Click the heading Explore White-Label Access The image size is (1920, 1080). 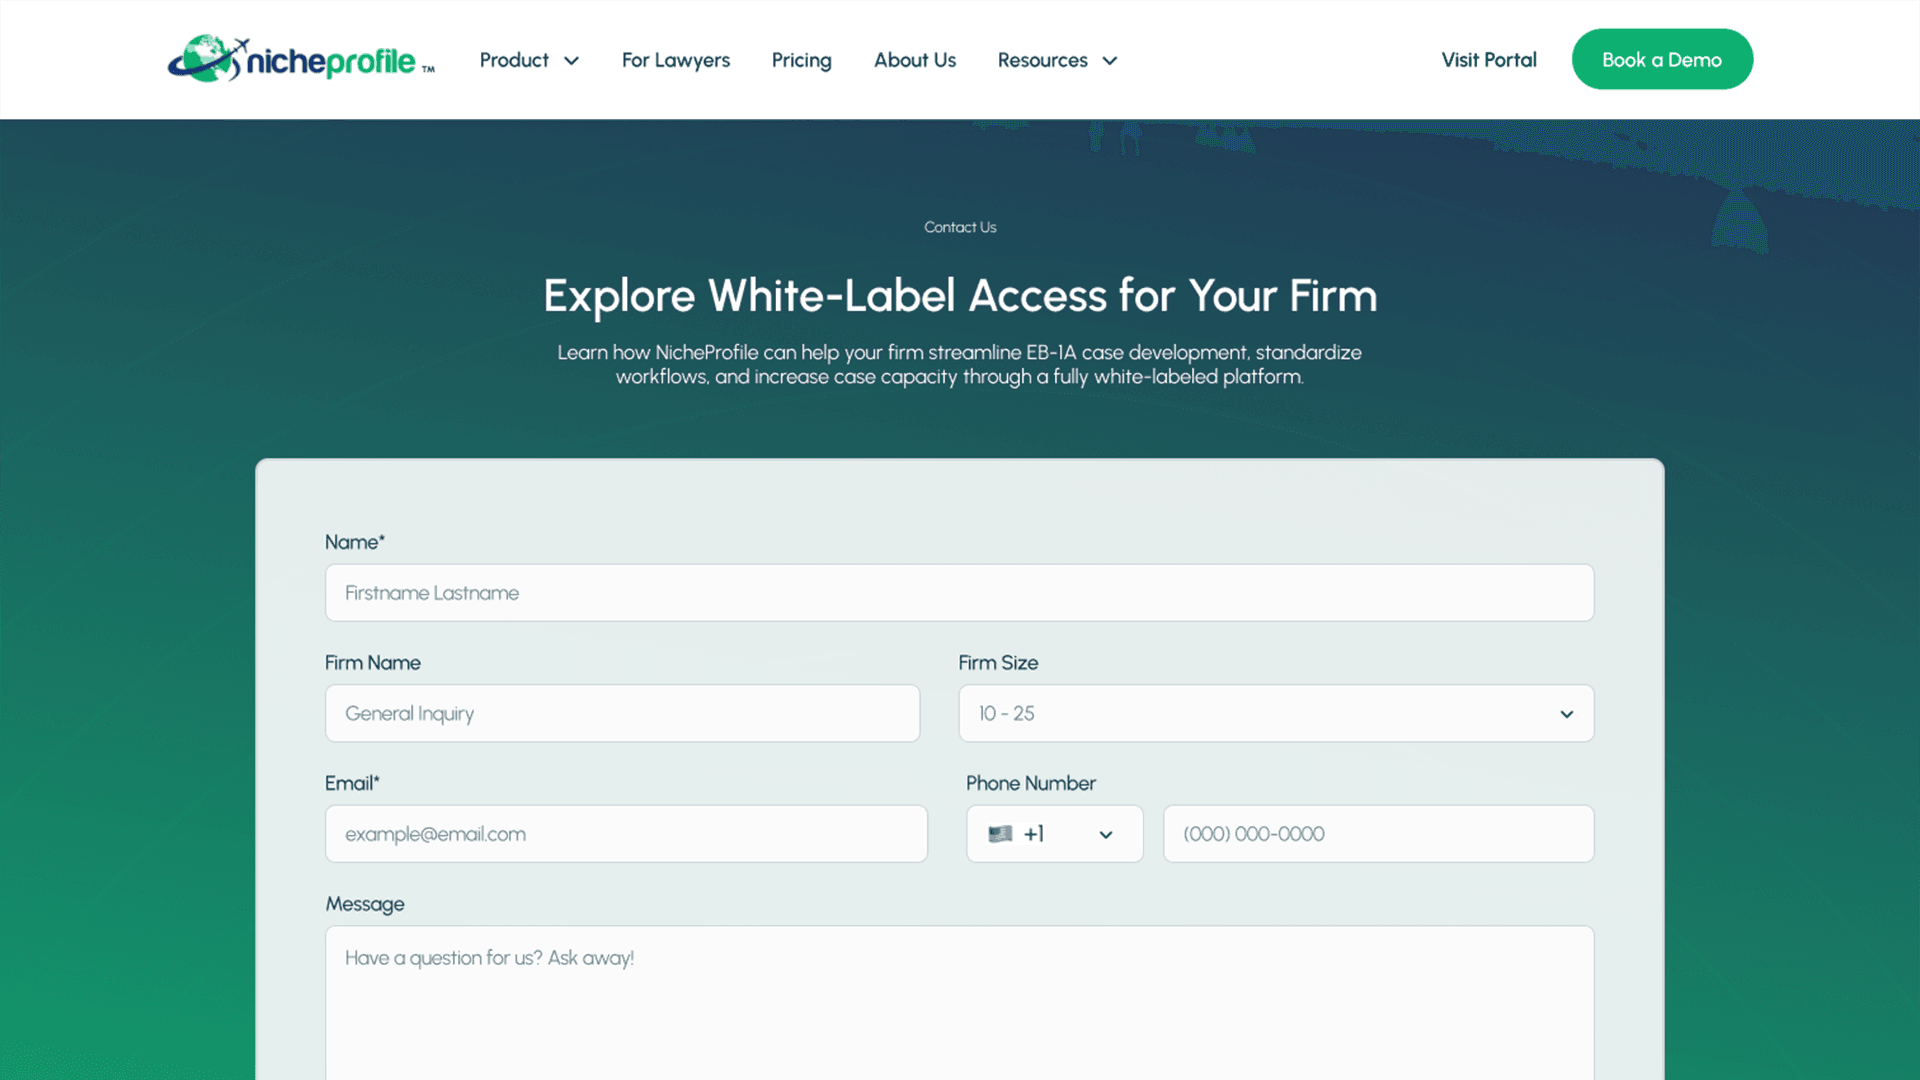[960, 296]
